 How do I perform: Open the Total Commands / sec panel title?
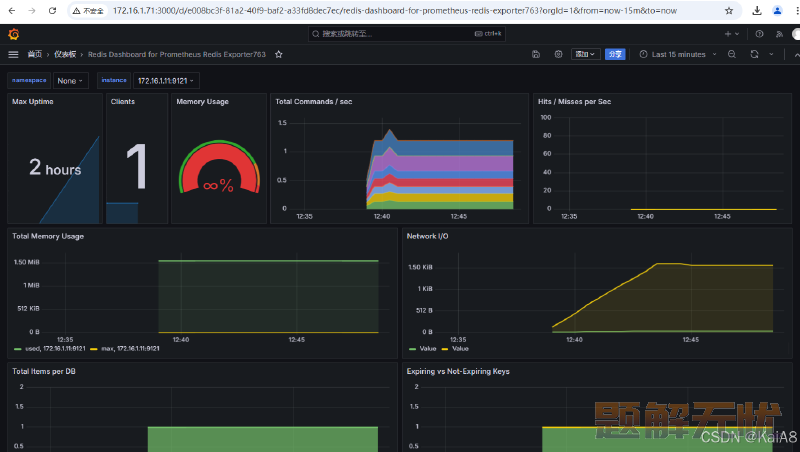314,102
